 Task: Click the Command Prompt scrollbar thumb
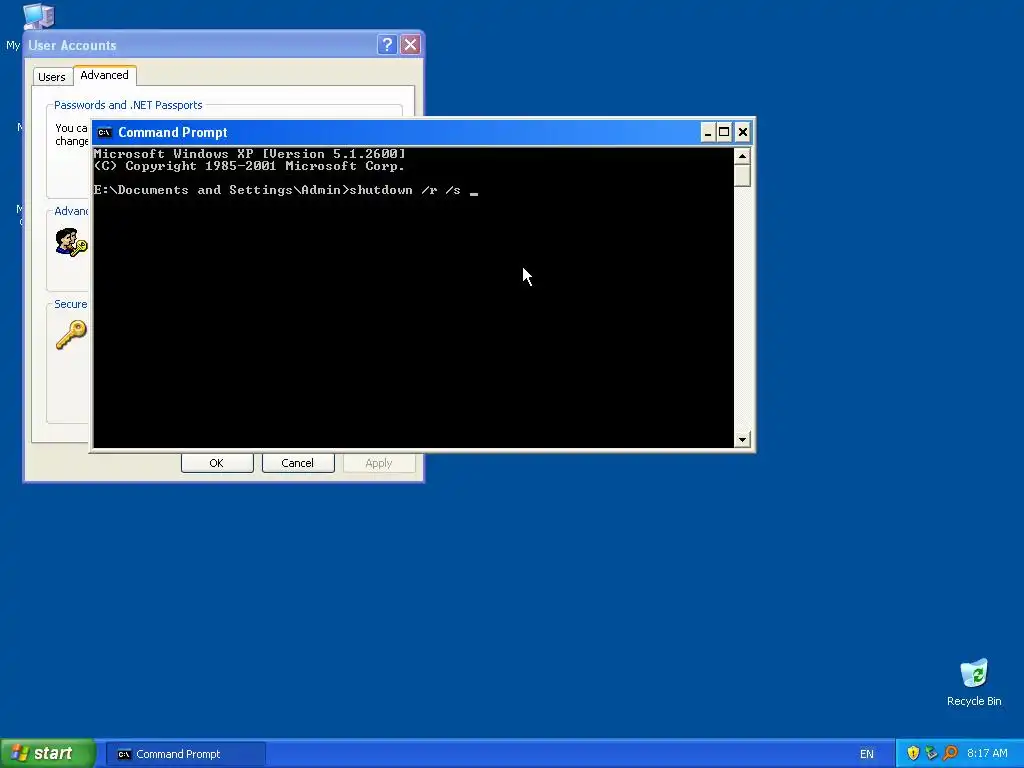tap(742, 176)
